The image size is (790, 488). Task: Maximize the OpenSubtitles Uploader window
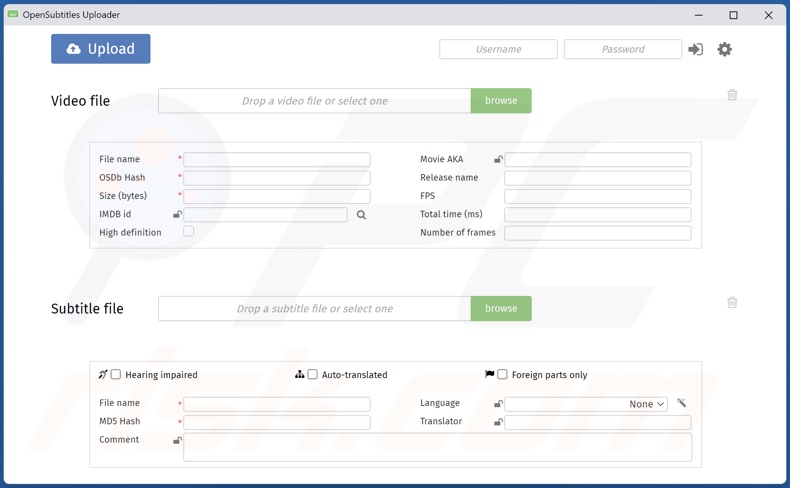tap(734, 15)
